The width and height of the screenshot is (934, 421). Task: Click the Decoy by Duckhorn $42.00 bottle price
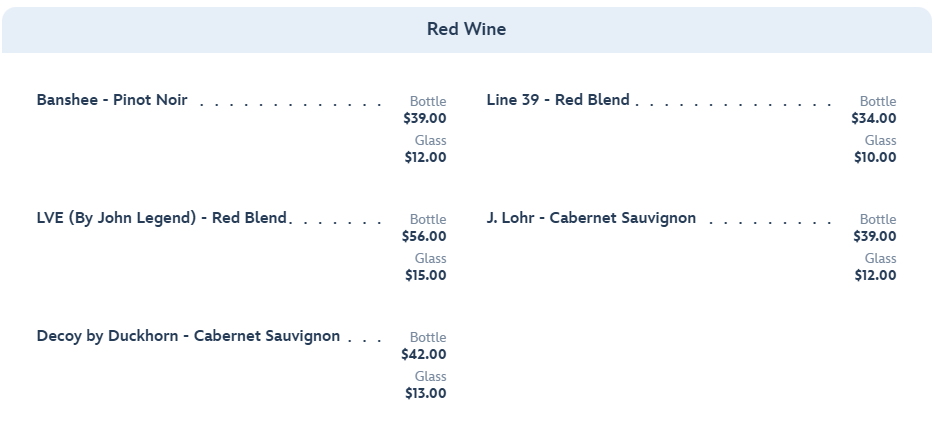coord(425,354)
